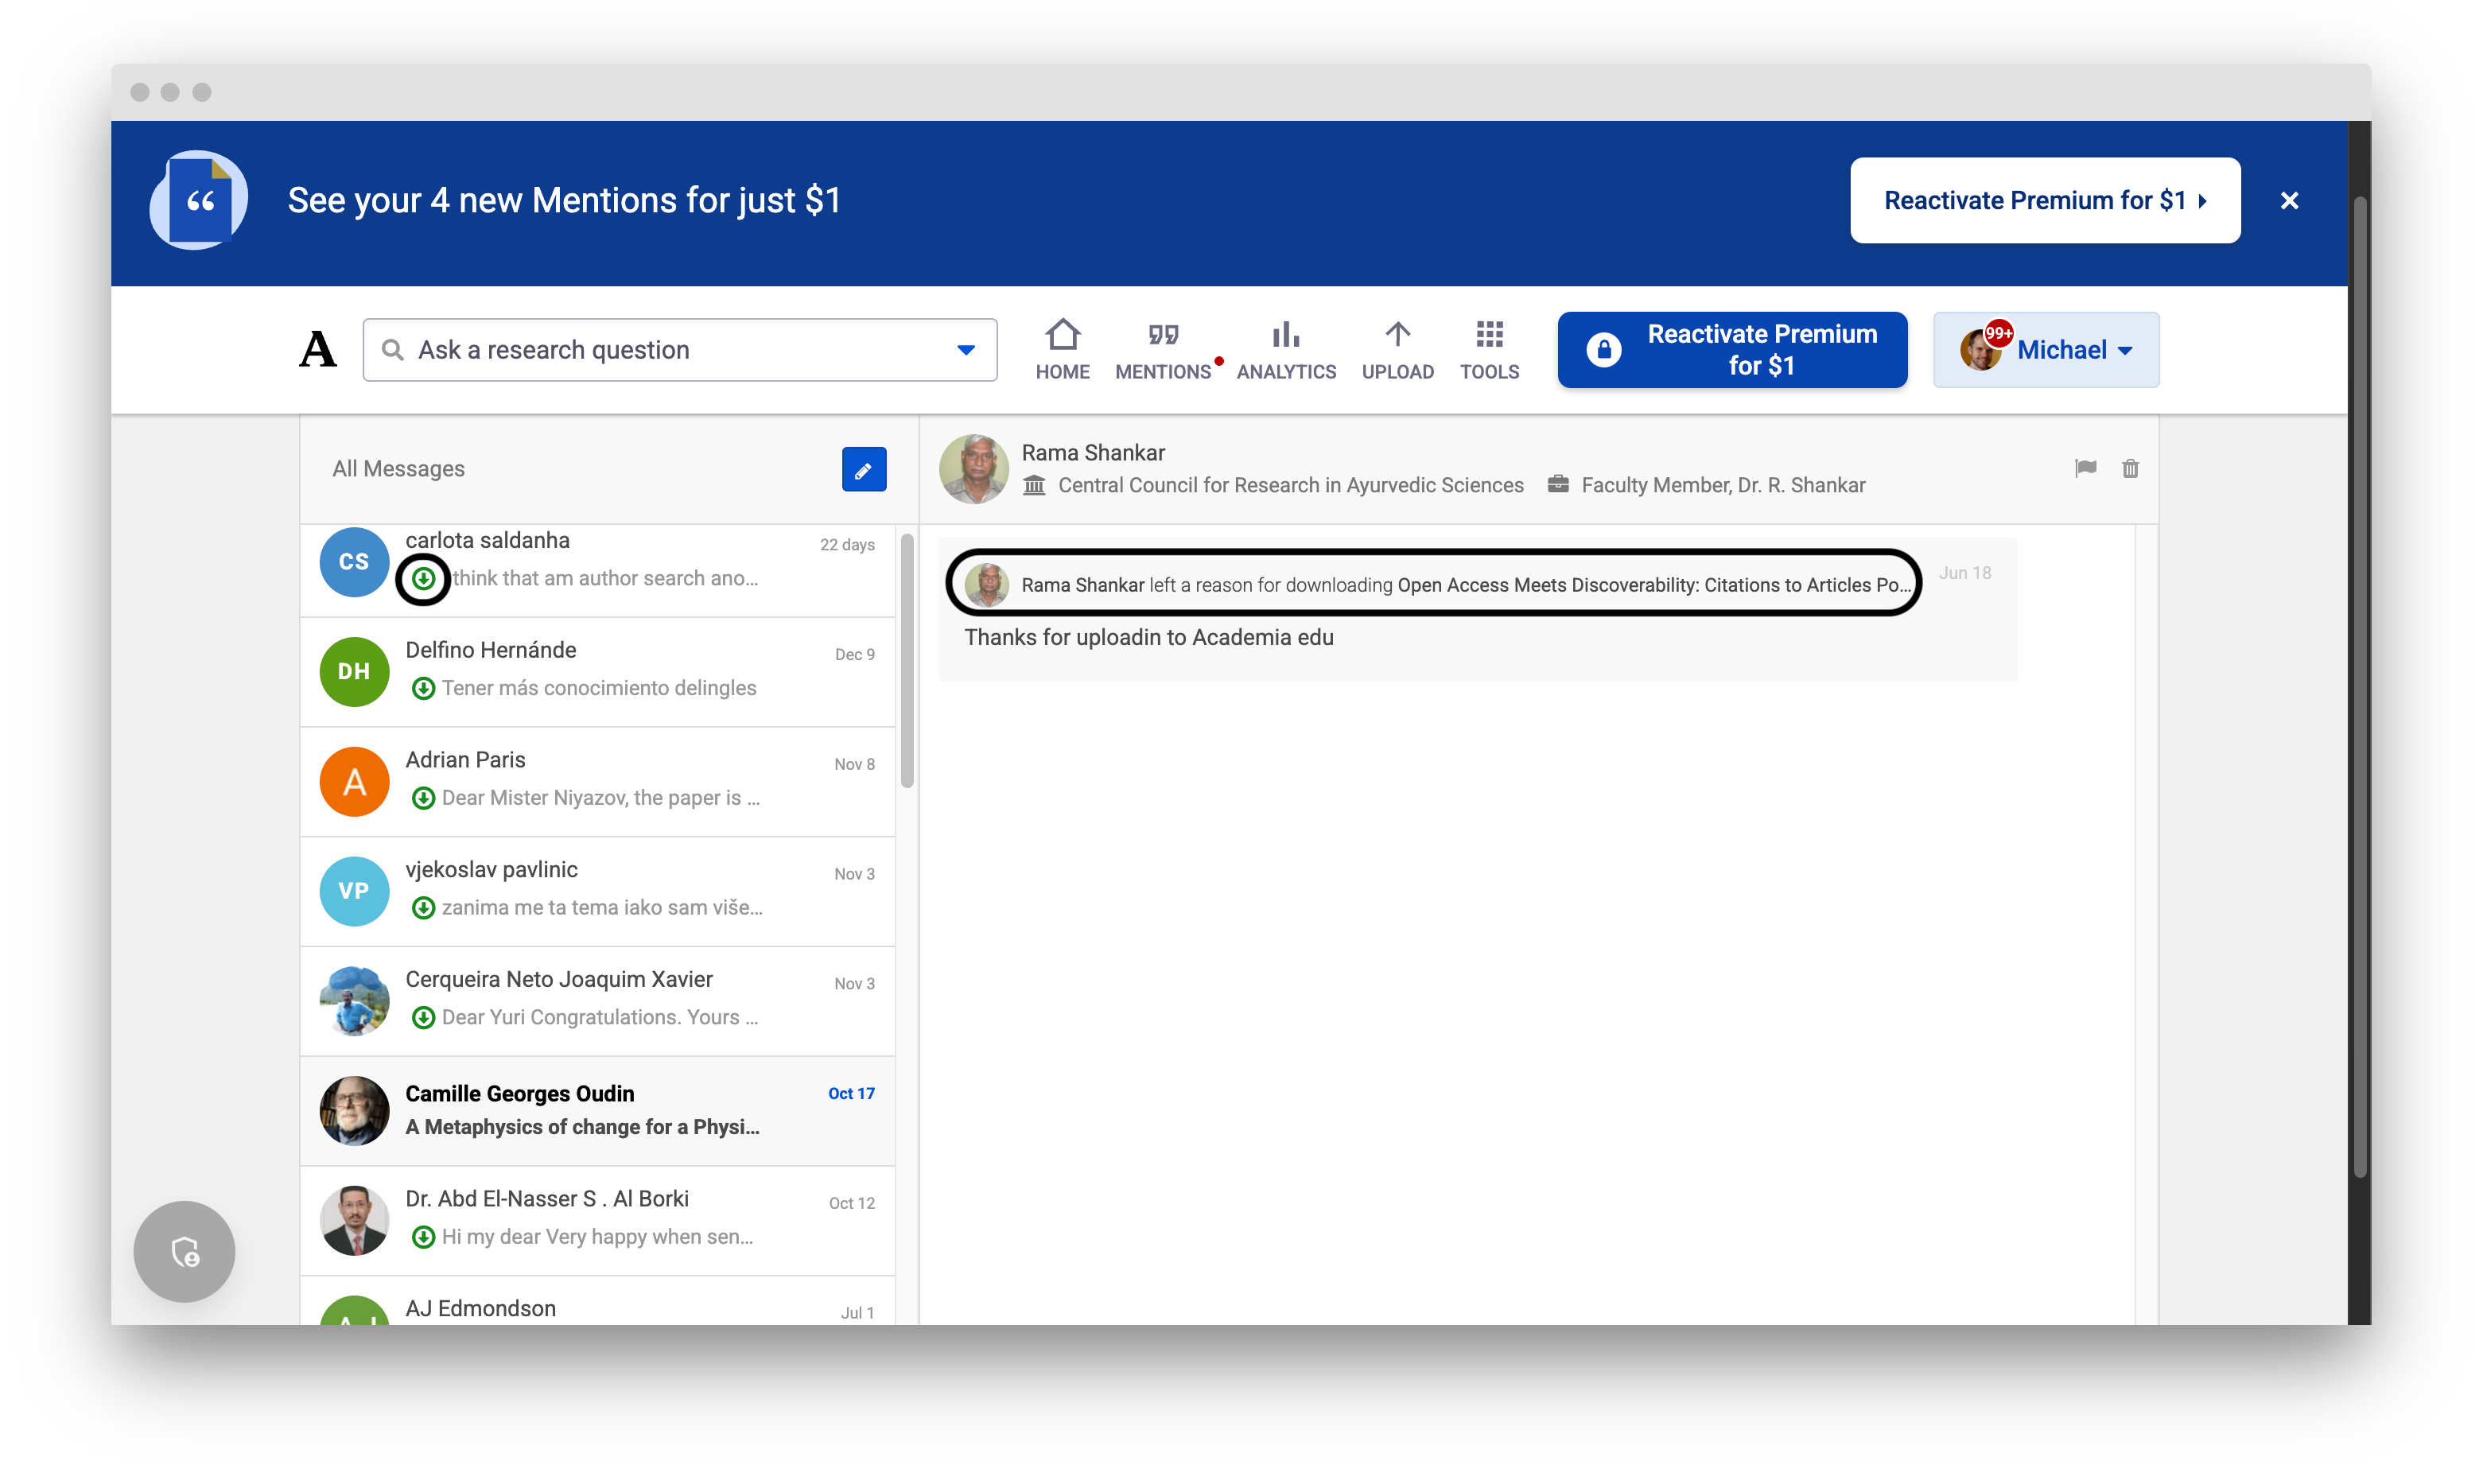This screenshot has height=1484, width=2483.
Task: Flag the Rama Shankar conversation
Action: click(2085, 468)
